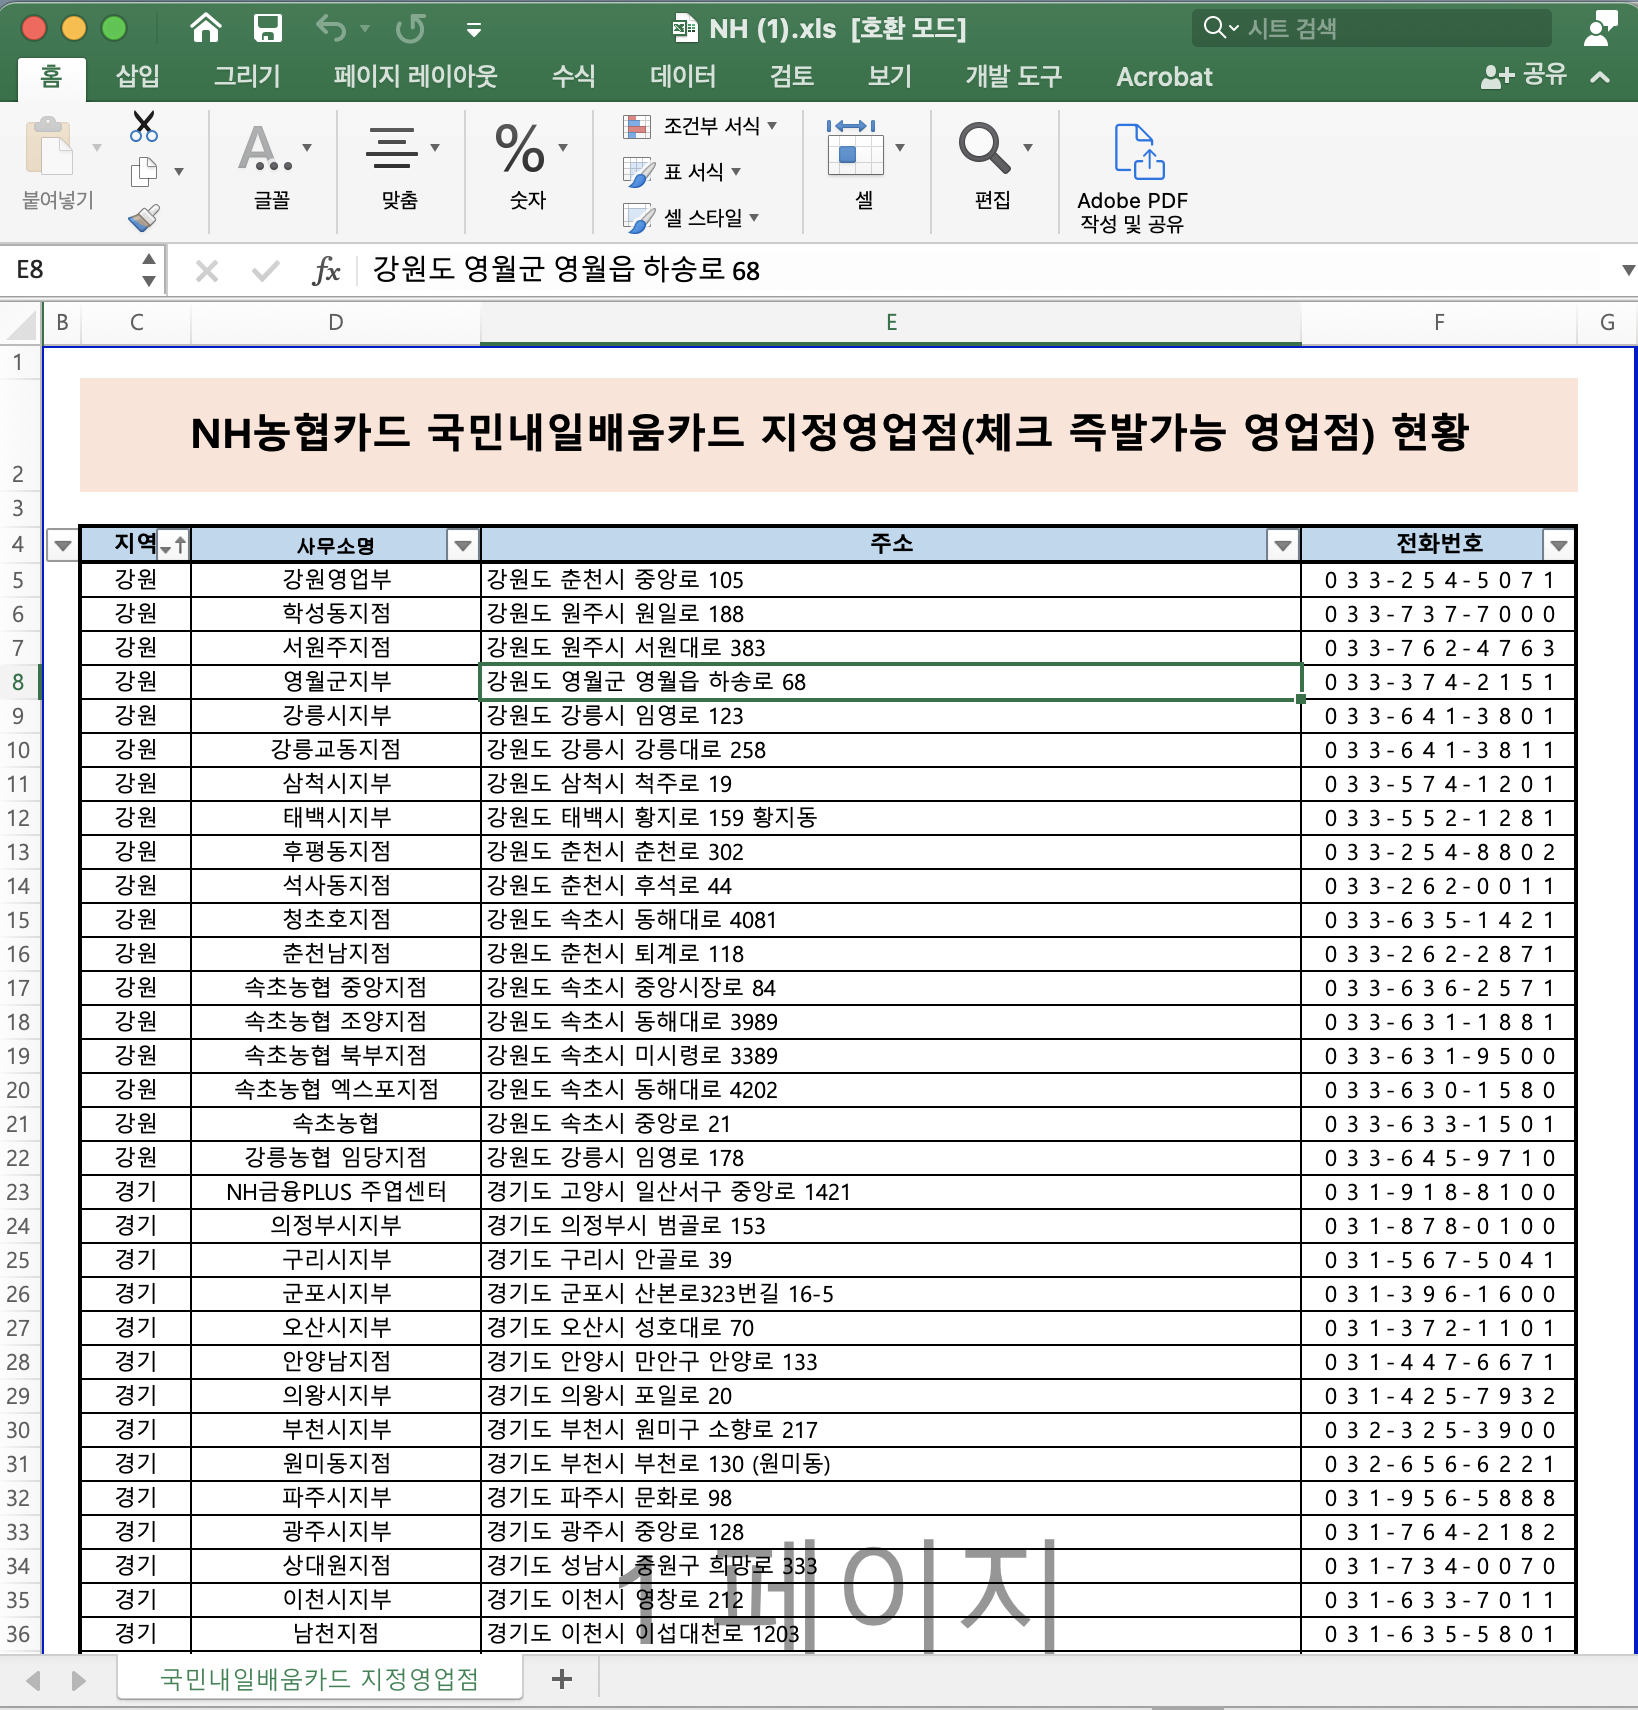
Task: Open the 사무소명 column filter dropdown
Action: coord(462,545)
